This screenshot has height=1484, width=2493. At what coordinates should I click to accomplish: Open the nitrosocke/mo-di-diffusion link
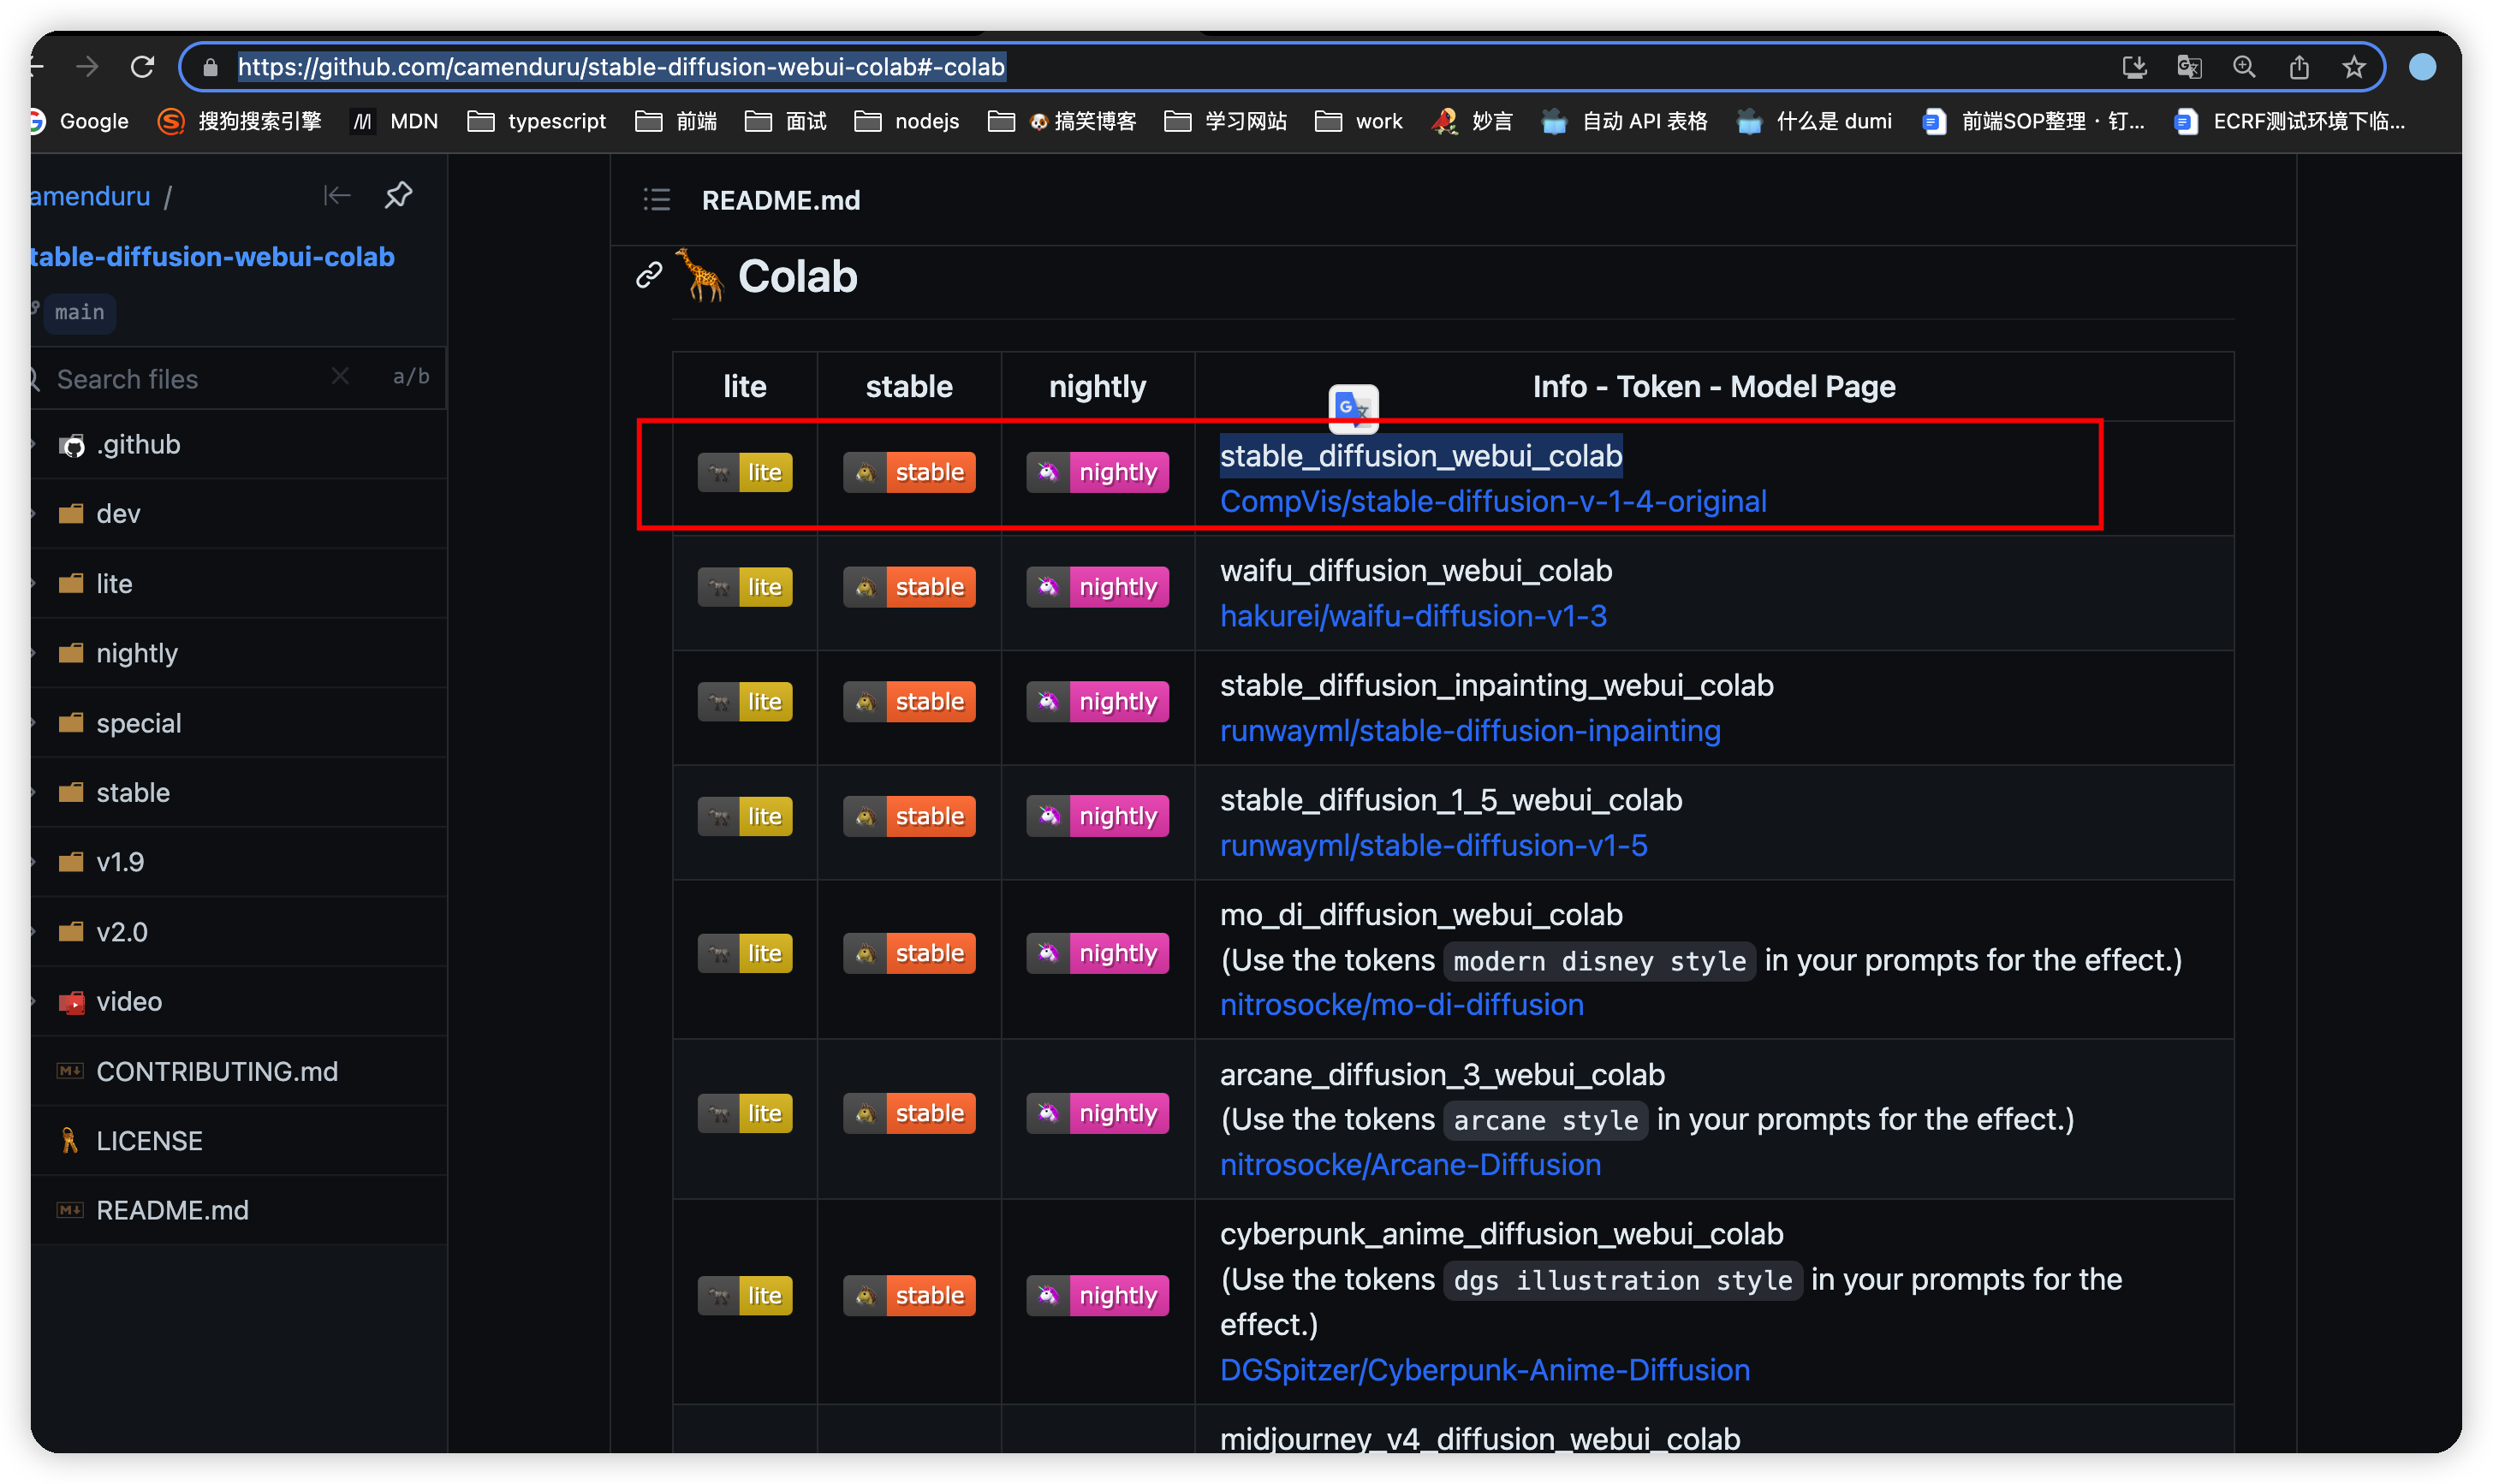click(x=1401, y=1005)
